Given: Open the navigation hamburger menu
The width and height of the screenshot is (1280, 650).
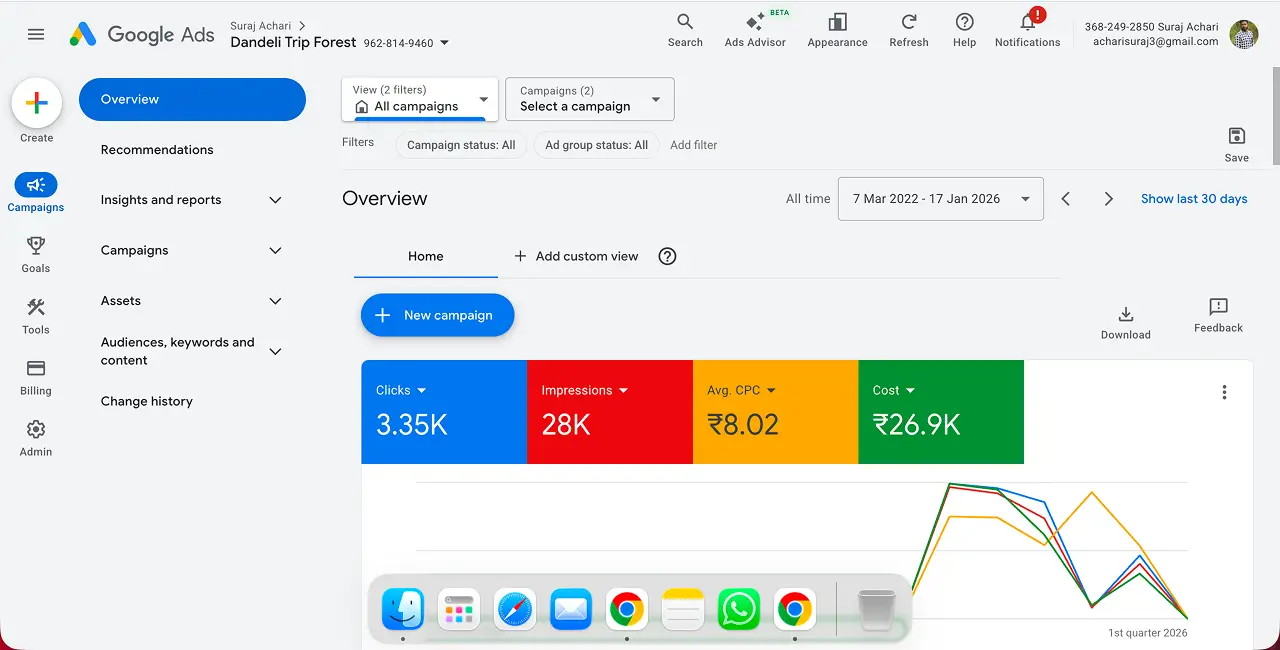Looking at the screenshot, I should coord(36,33).
